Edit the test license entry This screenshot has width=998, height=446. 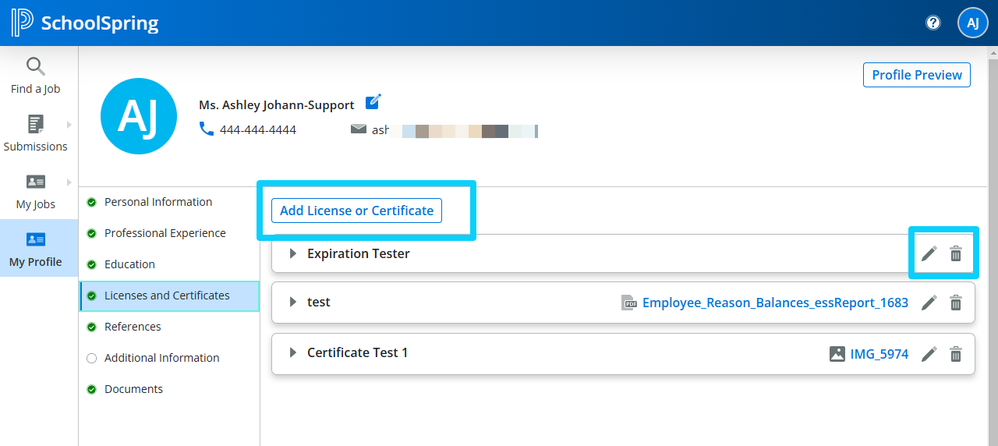click(x=929, y=302)
